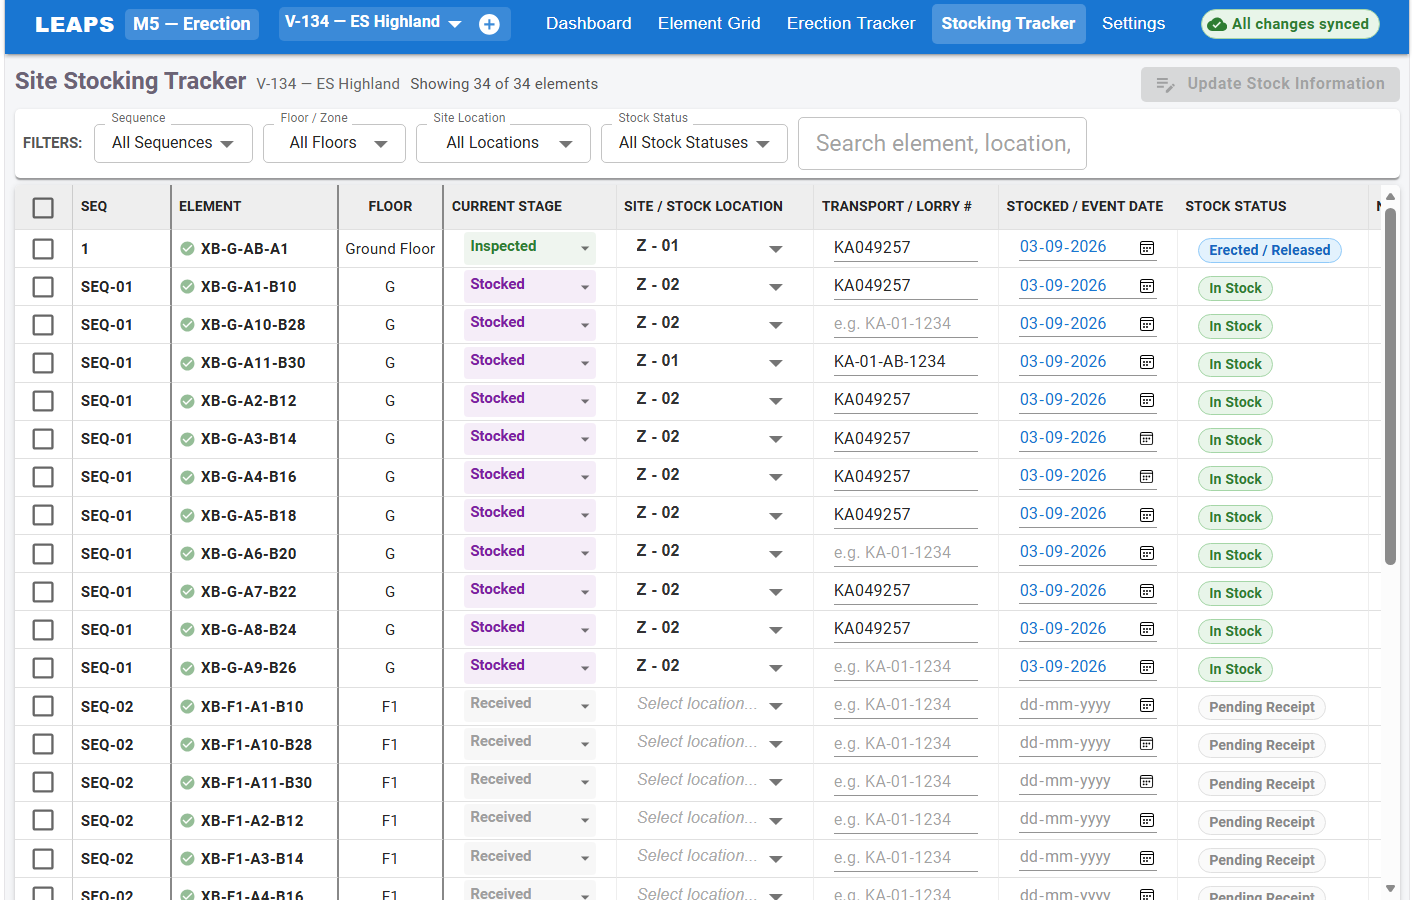Click the All changes synced status badge
The image size is (1412, 900).
(1290, 24)
